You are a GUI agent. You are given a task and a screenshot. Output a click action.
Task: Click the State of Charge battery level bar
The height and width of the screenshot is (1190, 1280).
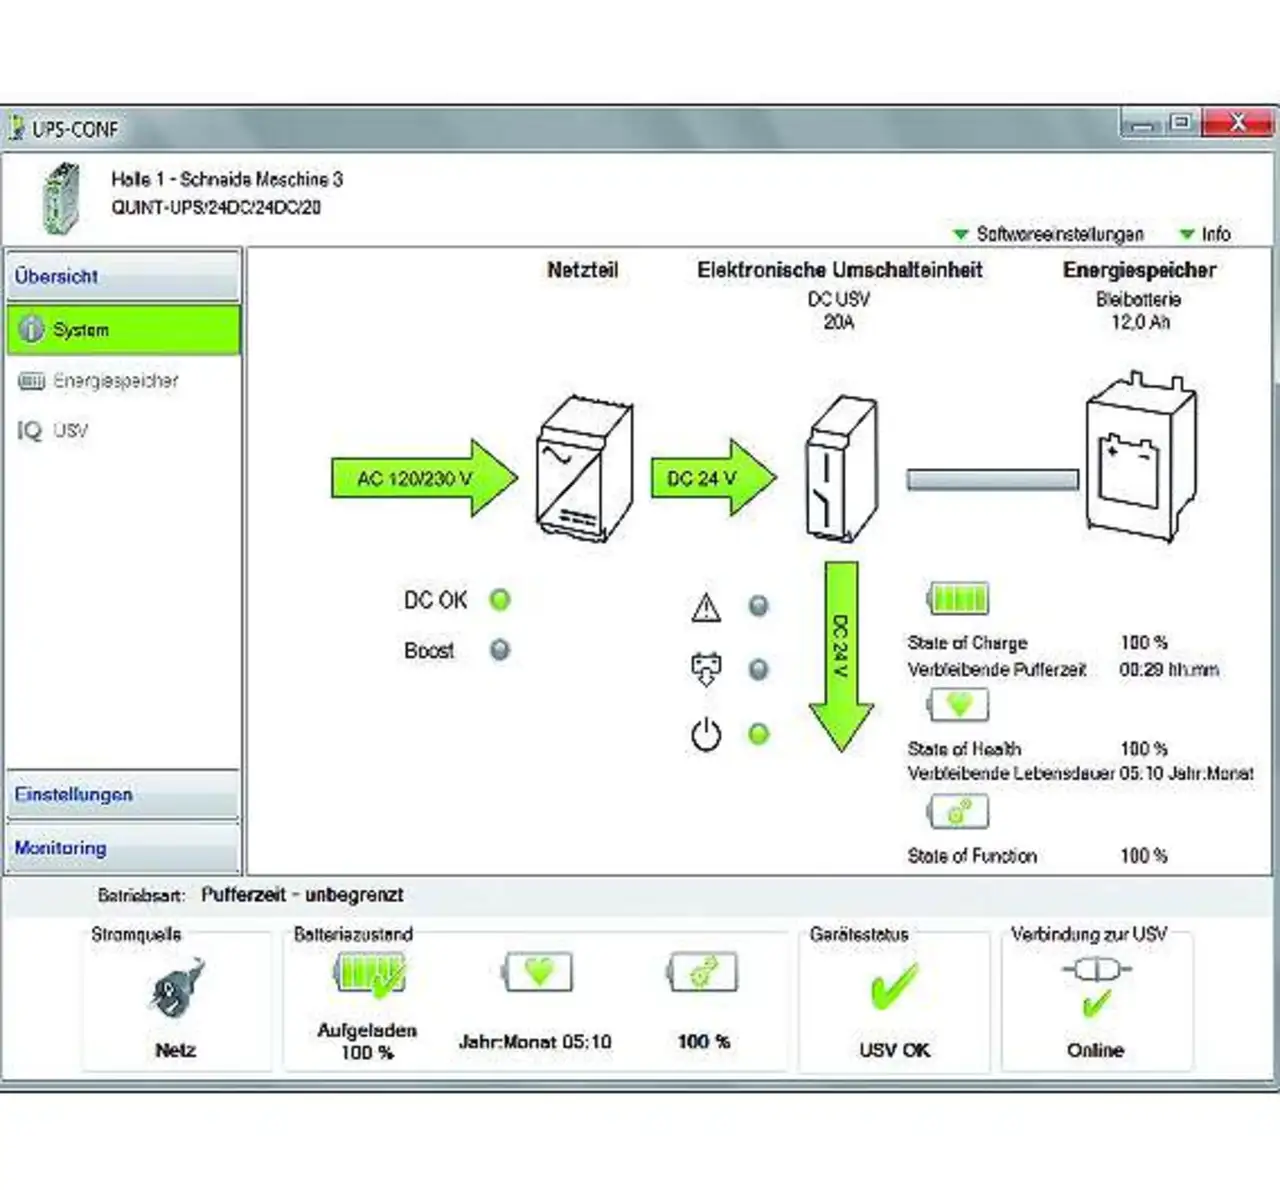(x=958, y=599)
